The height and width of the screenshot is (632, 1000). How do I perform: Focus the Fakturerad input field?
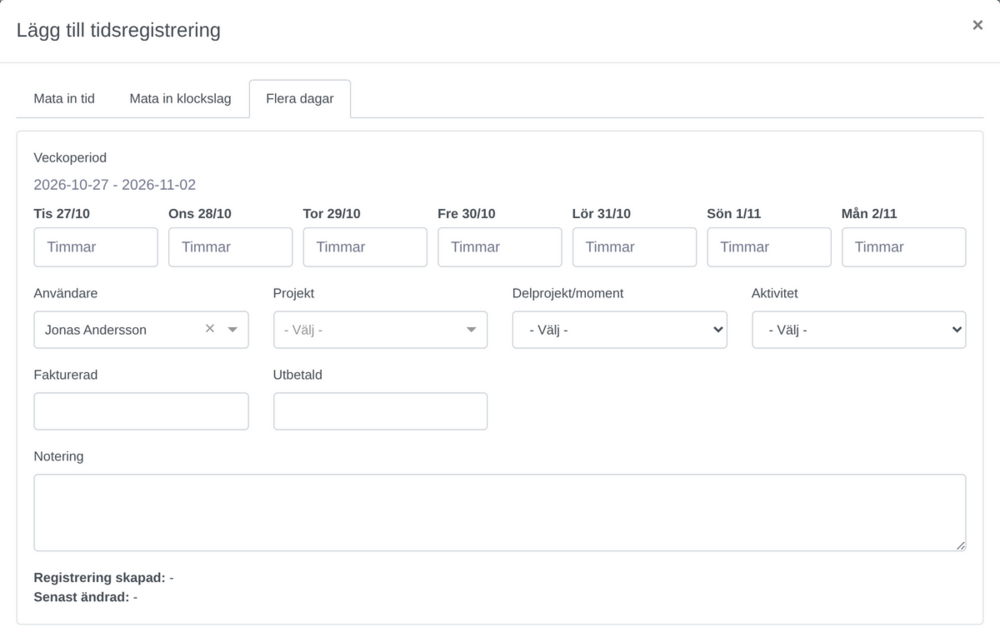coord(141,411)
